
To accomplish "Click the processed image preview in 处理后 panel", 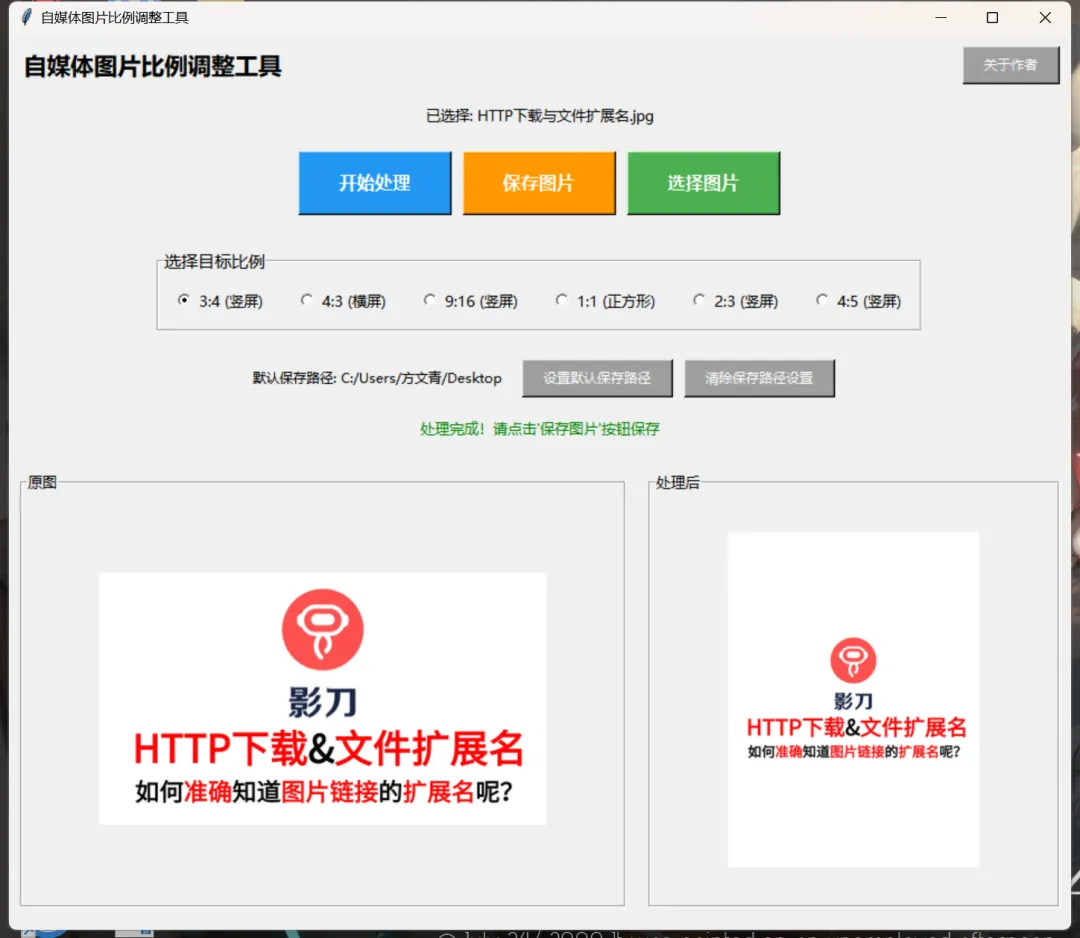I will (x=853, y=699).
